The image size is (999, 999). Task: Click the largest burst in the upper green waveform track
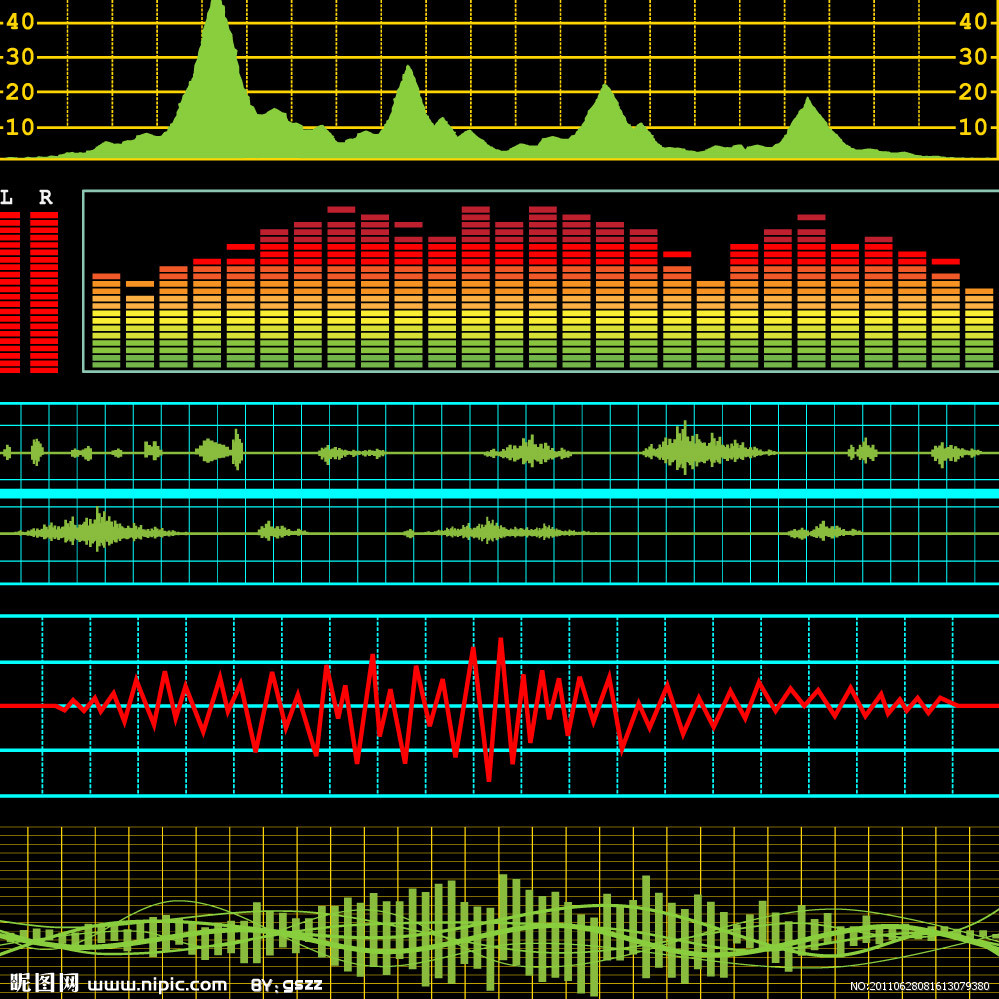[x=685, y=452]
